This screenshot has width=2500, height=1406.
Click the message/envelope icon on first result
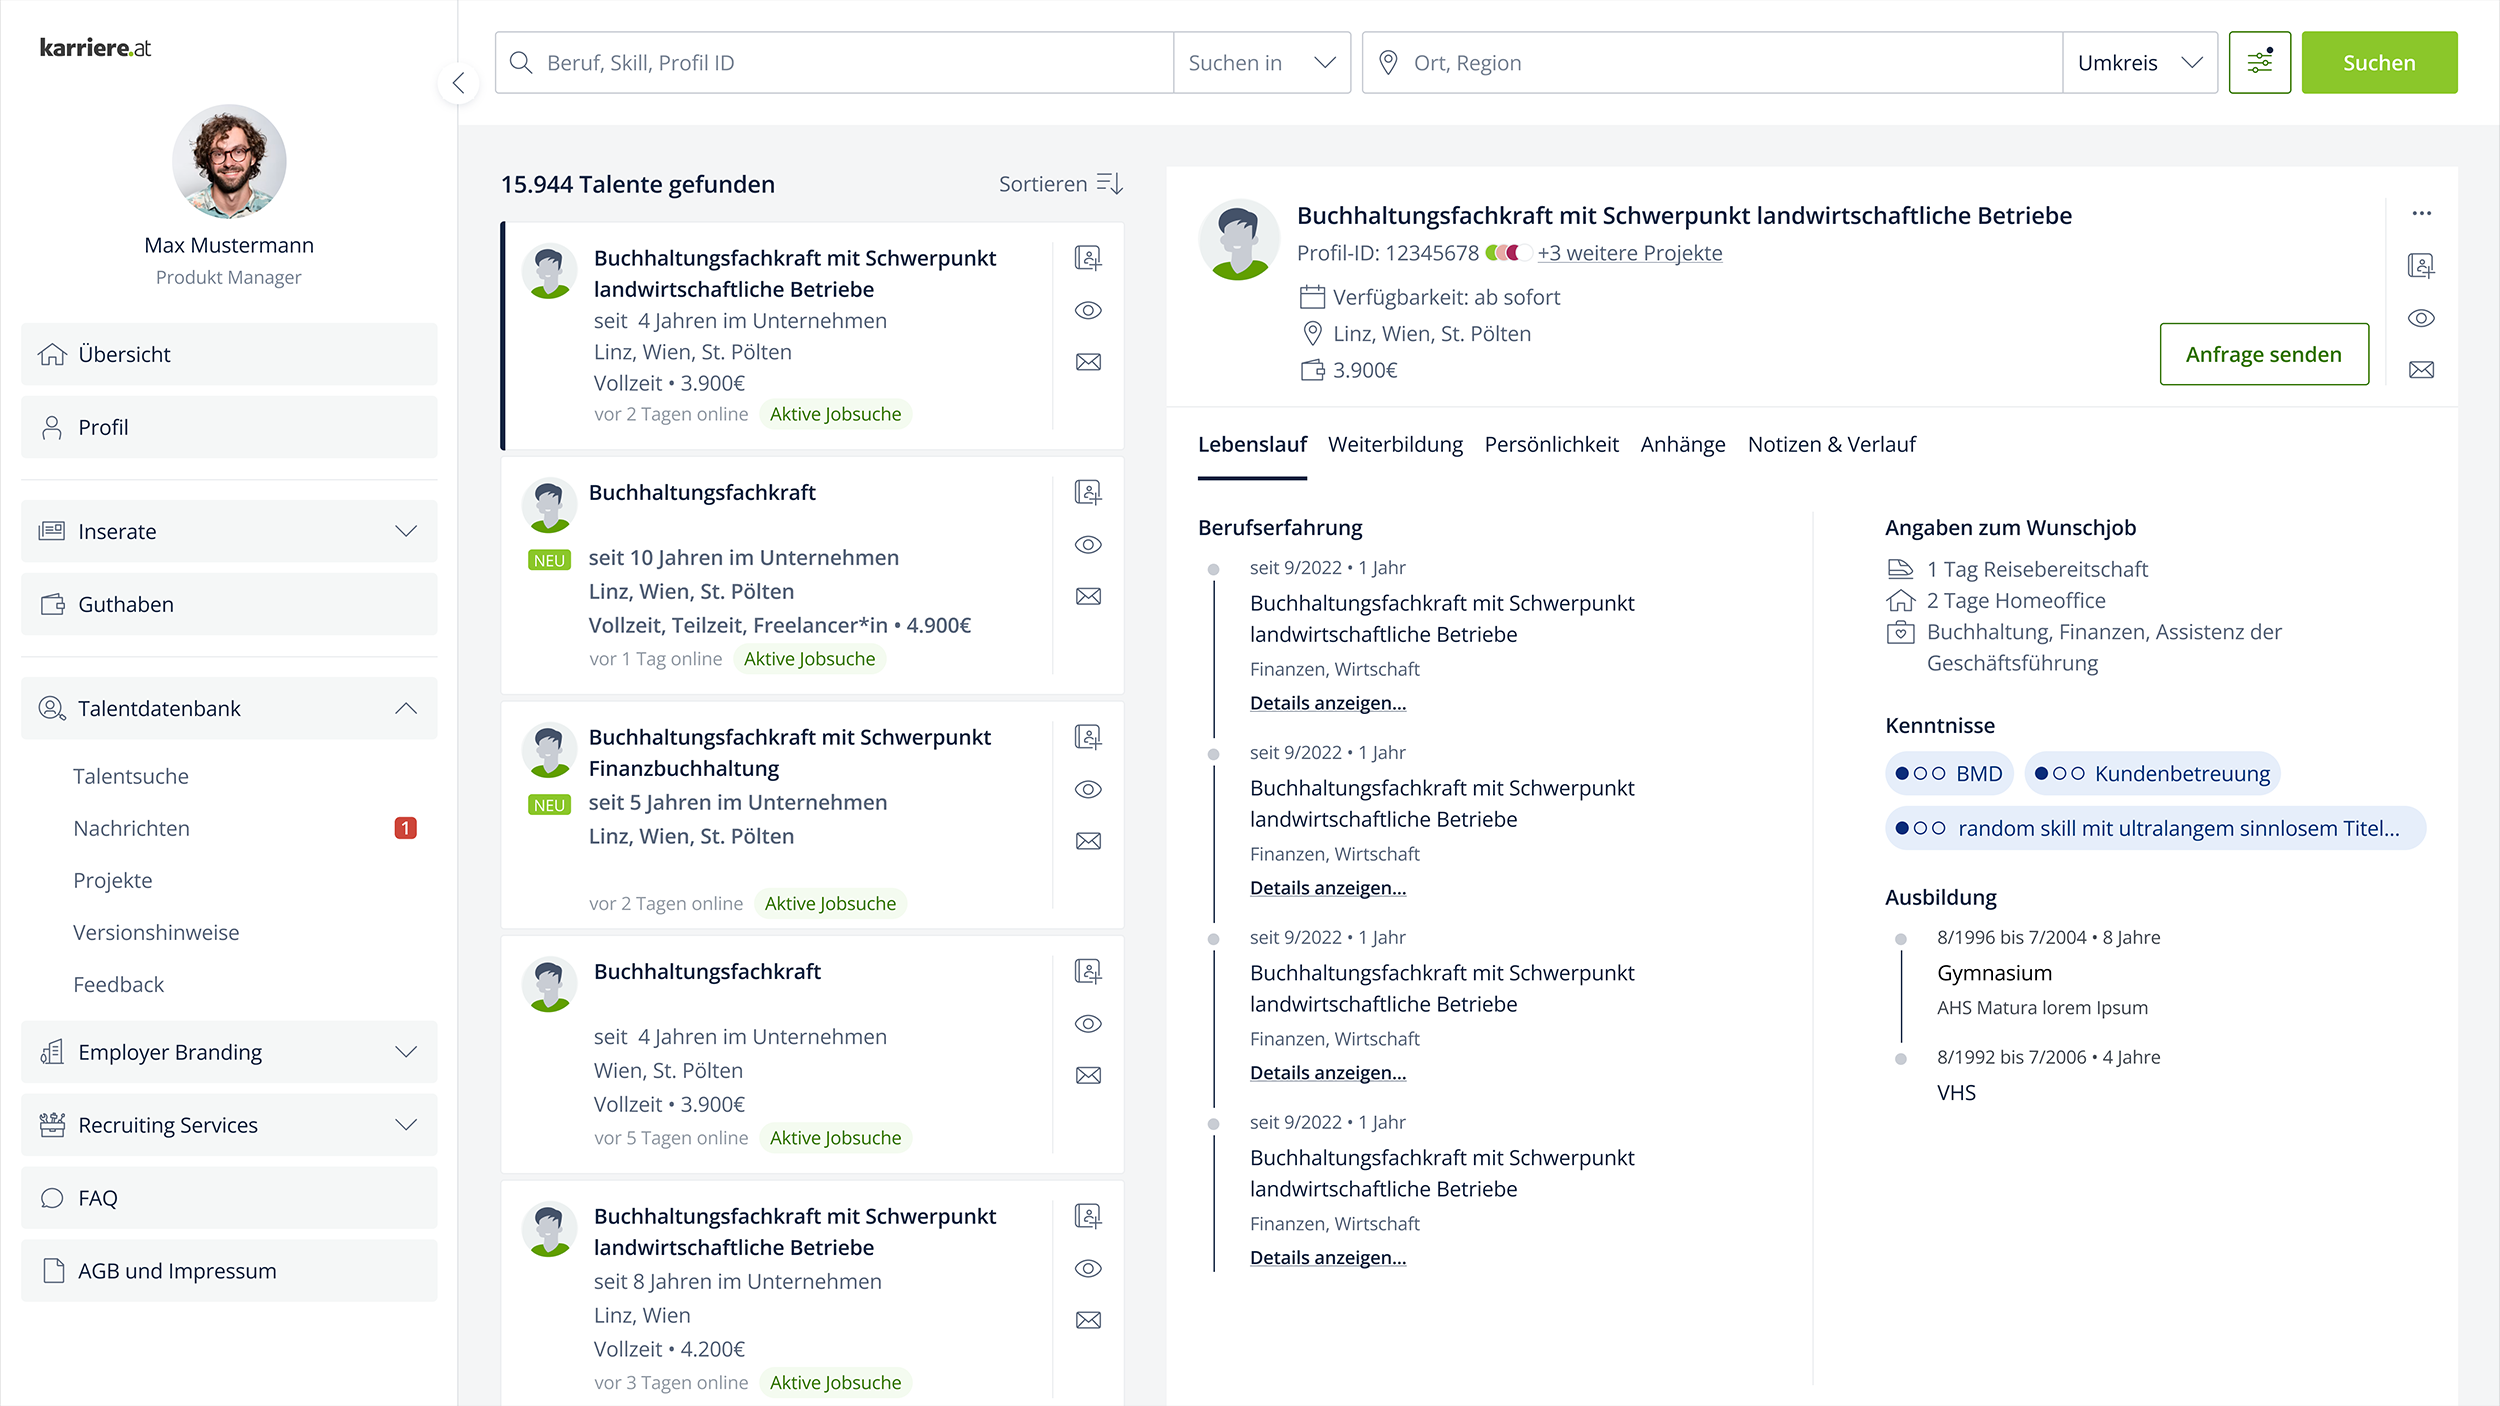[x=1089, y=362]
